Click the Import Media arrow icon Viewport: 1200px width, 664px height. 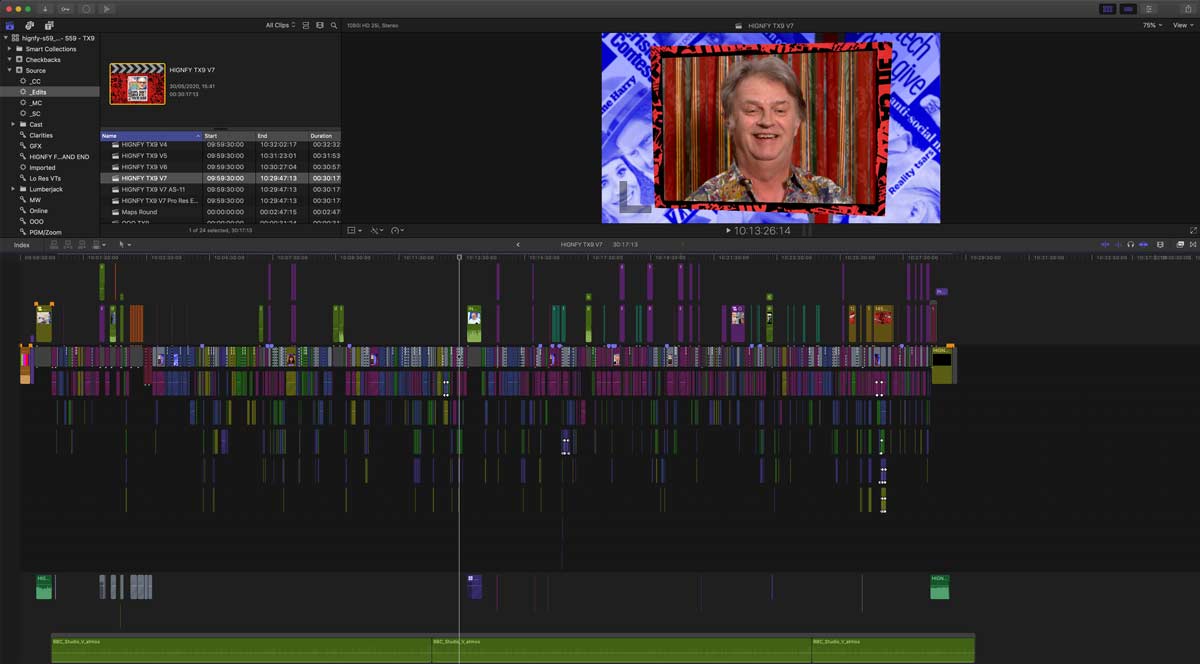pyautogui.click(x=46, y=9)
